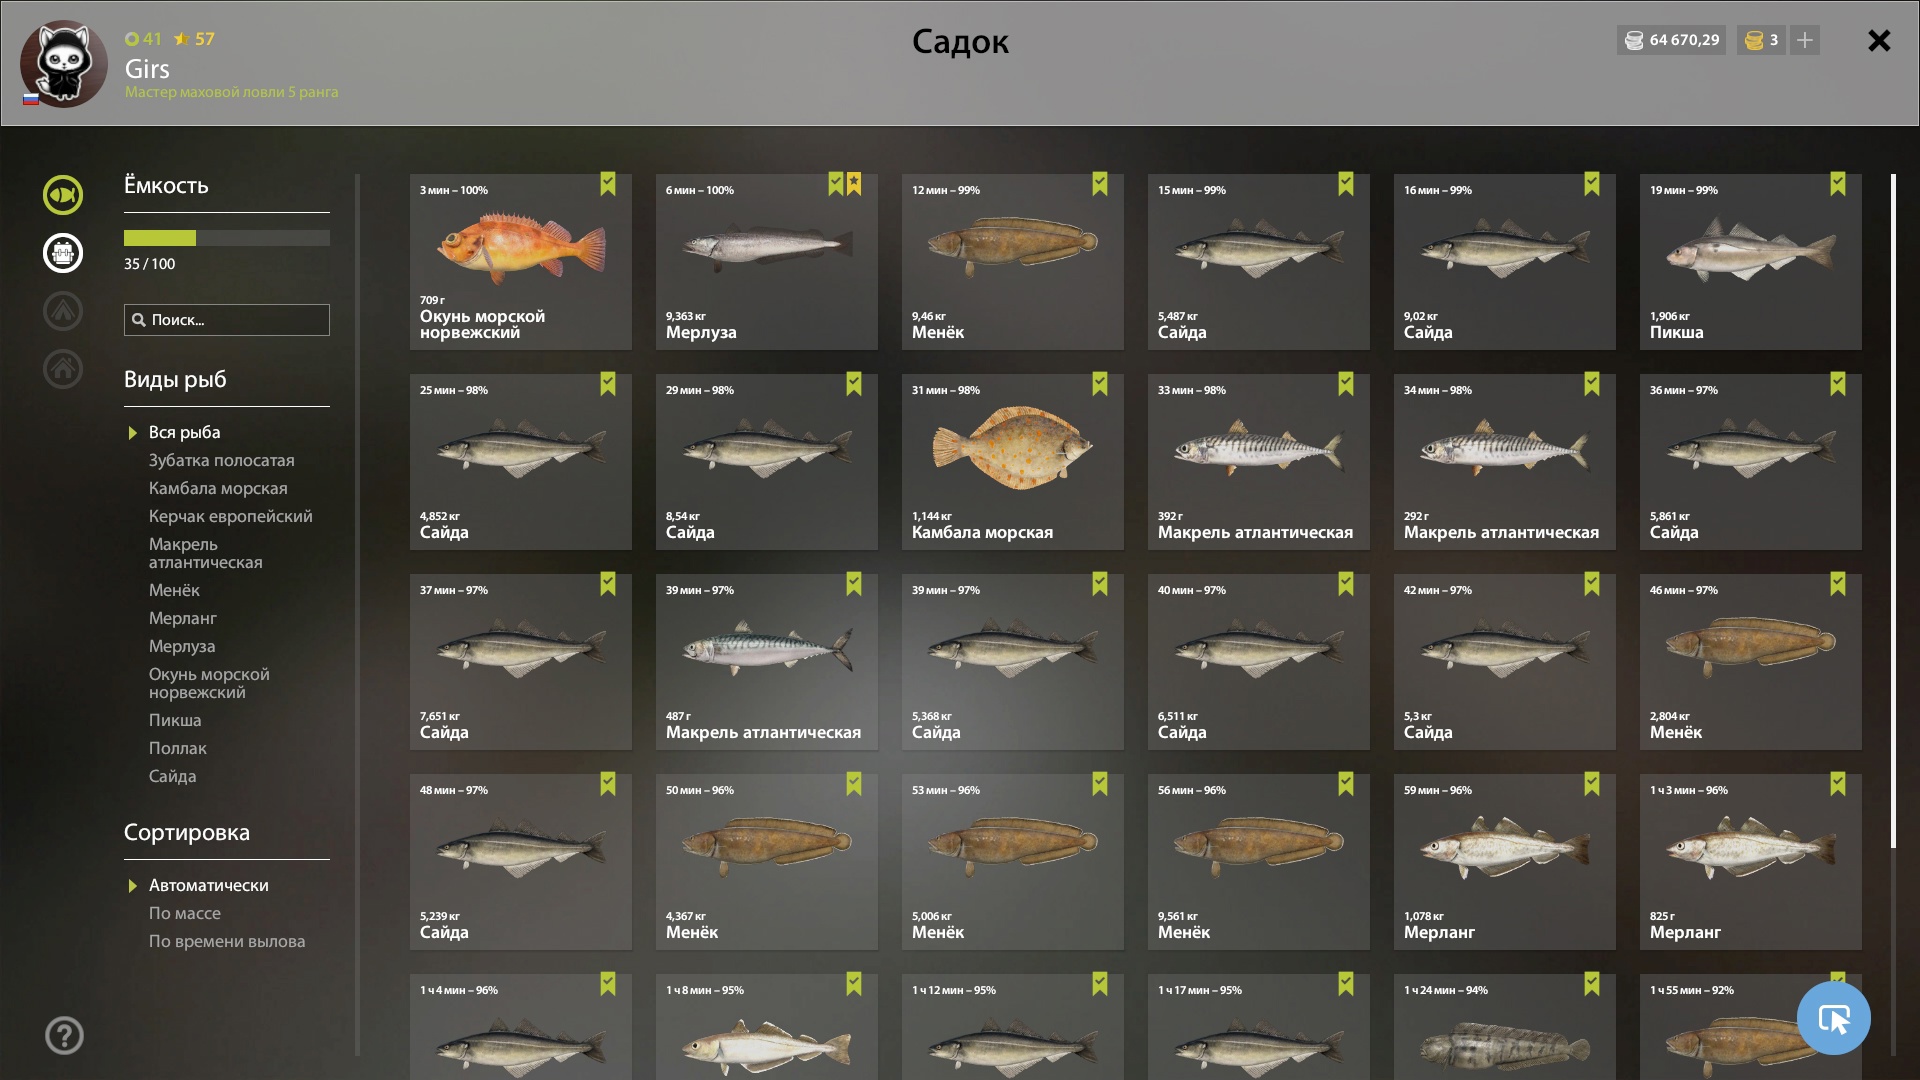The width and height of the screenshot is (1920, 1080).
Task: Select sorting option По времени вылова
Action: 227,941
